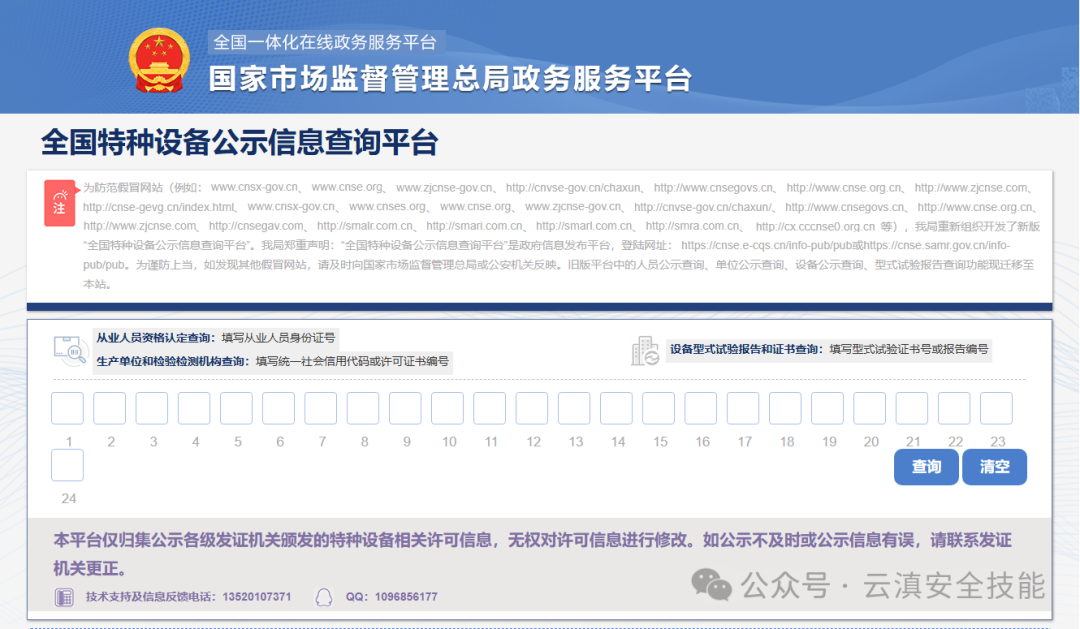Select input box number 23
1080x629 pixels.
point(996,409)
